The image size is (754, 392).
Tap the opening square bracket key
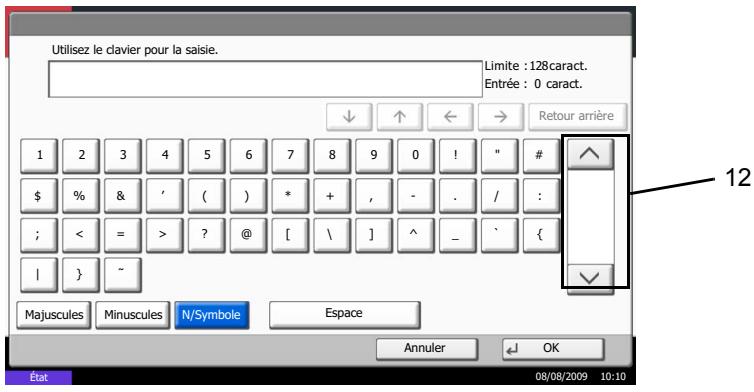click(290, 235)
